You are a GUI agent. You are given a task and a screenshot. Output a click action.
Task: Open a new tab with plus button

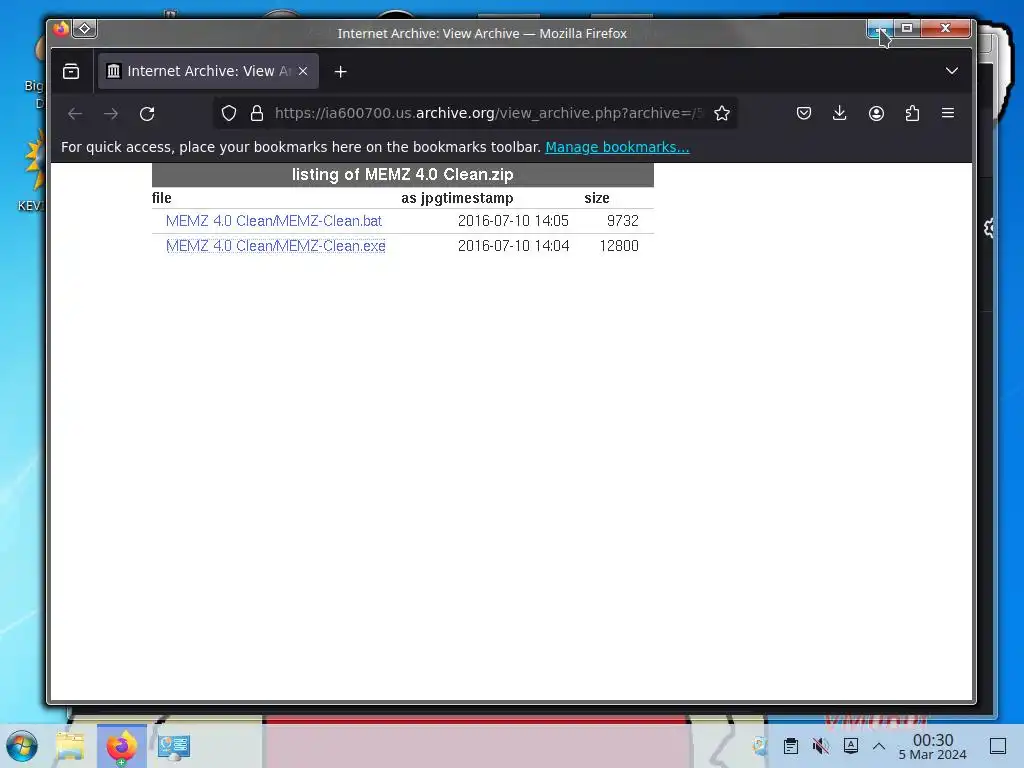pyautogui.click(x=340, y=72)
